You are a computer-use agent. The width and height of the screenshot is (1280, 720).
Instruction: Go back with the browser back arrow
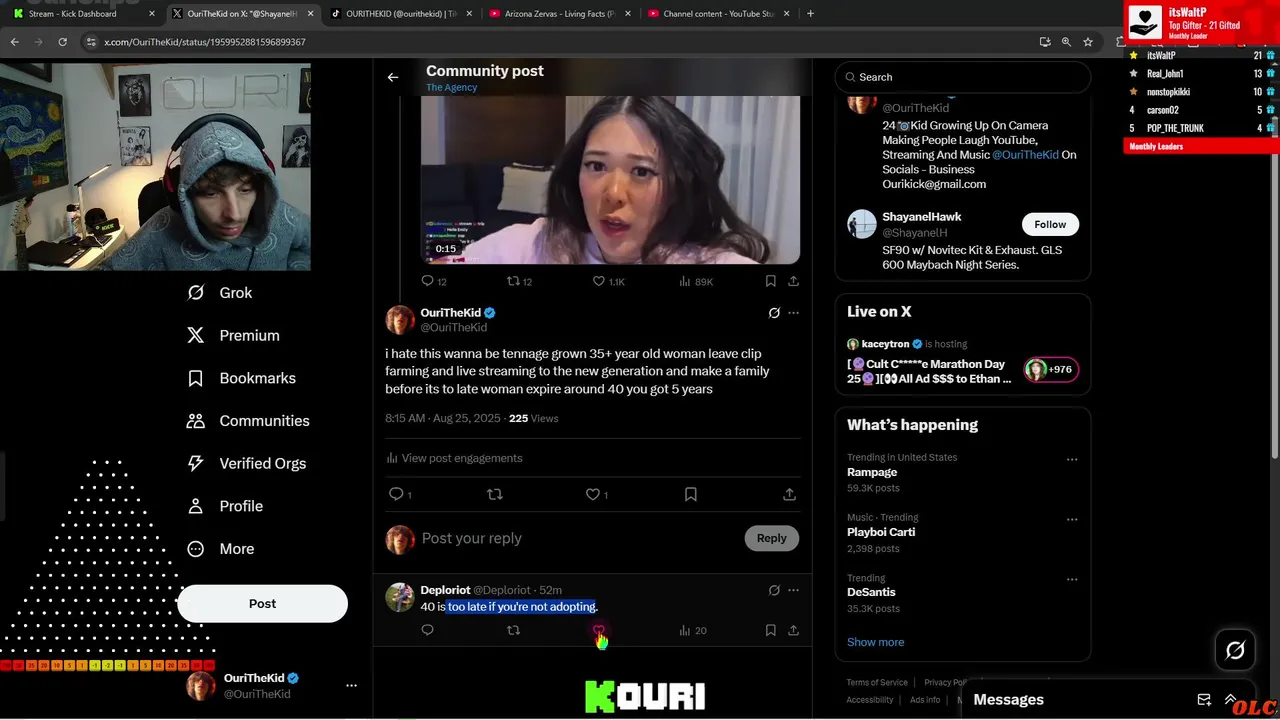pyautogui.click(x=14, y=42)
